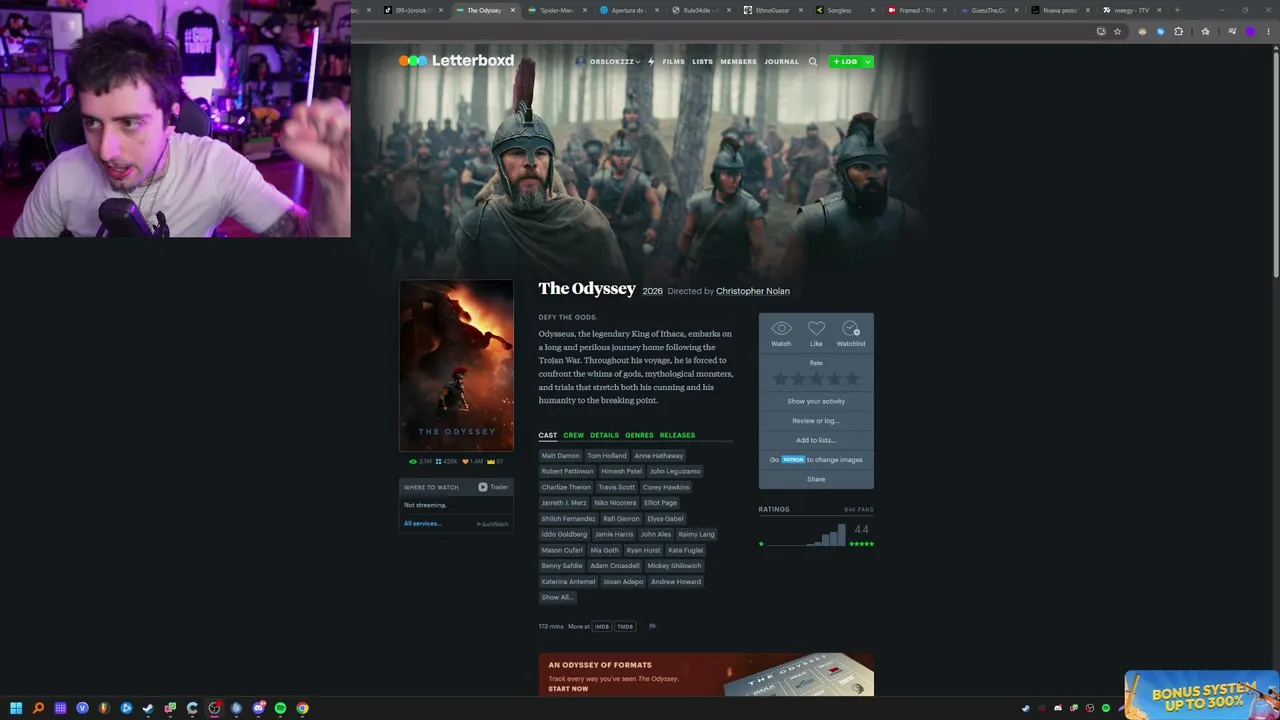
Task: Click the Patron badge
Action: (793, 460)
